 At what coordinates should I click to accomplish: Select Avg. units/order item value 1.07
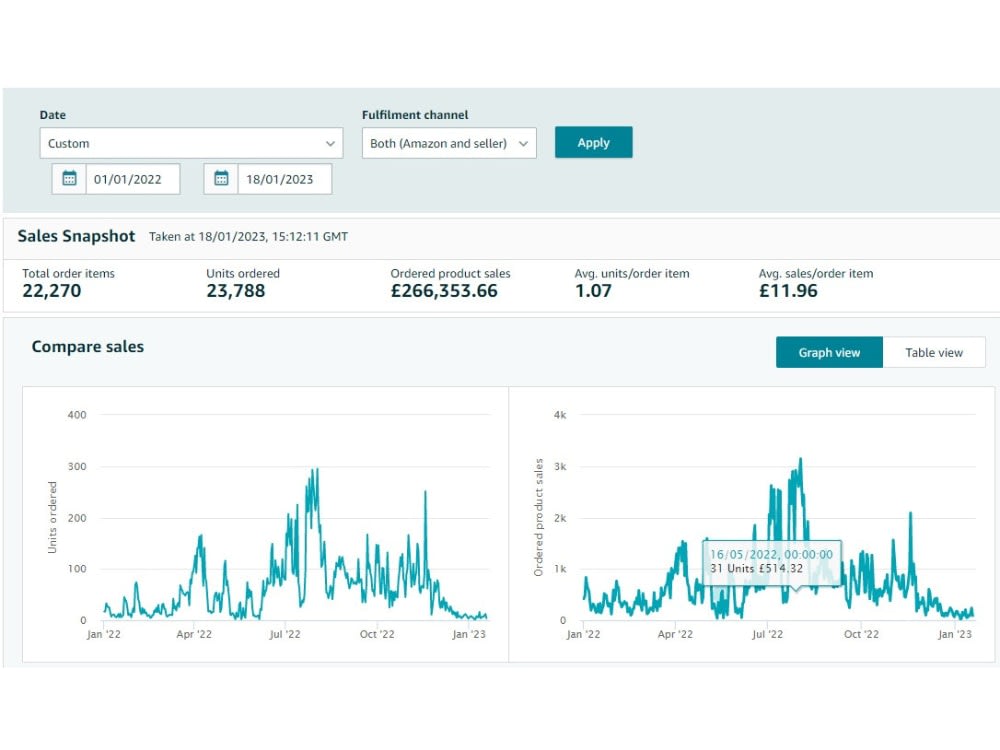tap(593, 291)
